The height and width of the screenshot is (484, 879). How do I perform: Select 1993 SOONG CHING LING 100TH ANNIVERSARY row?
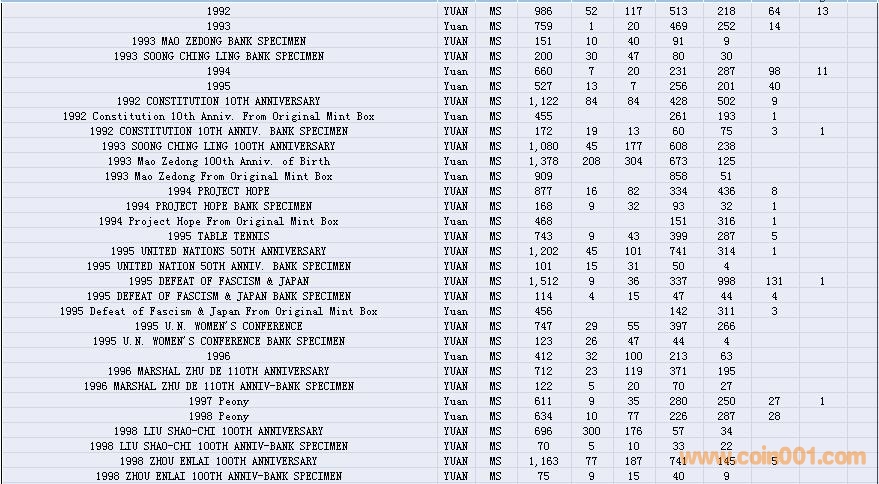(218, 146)
